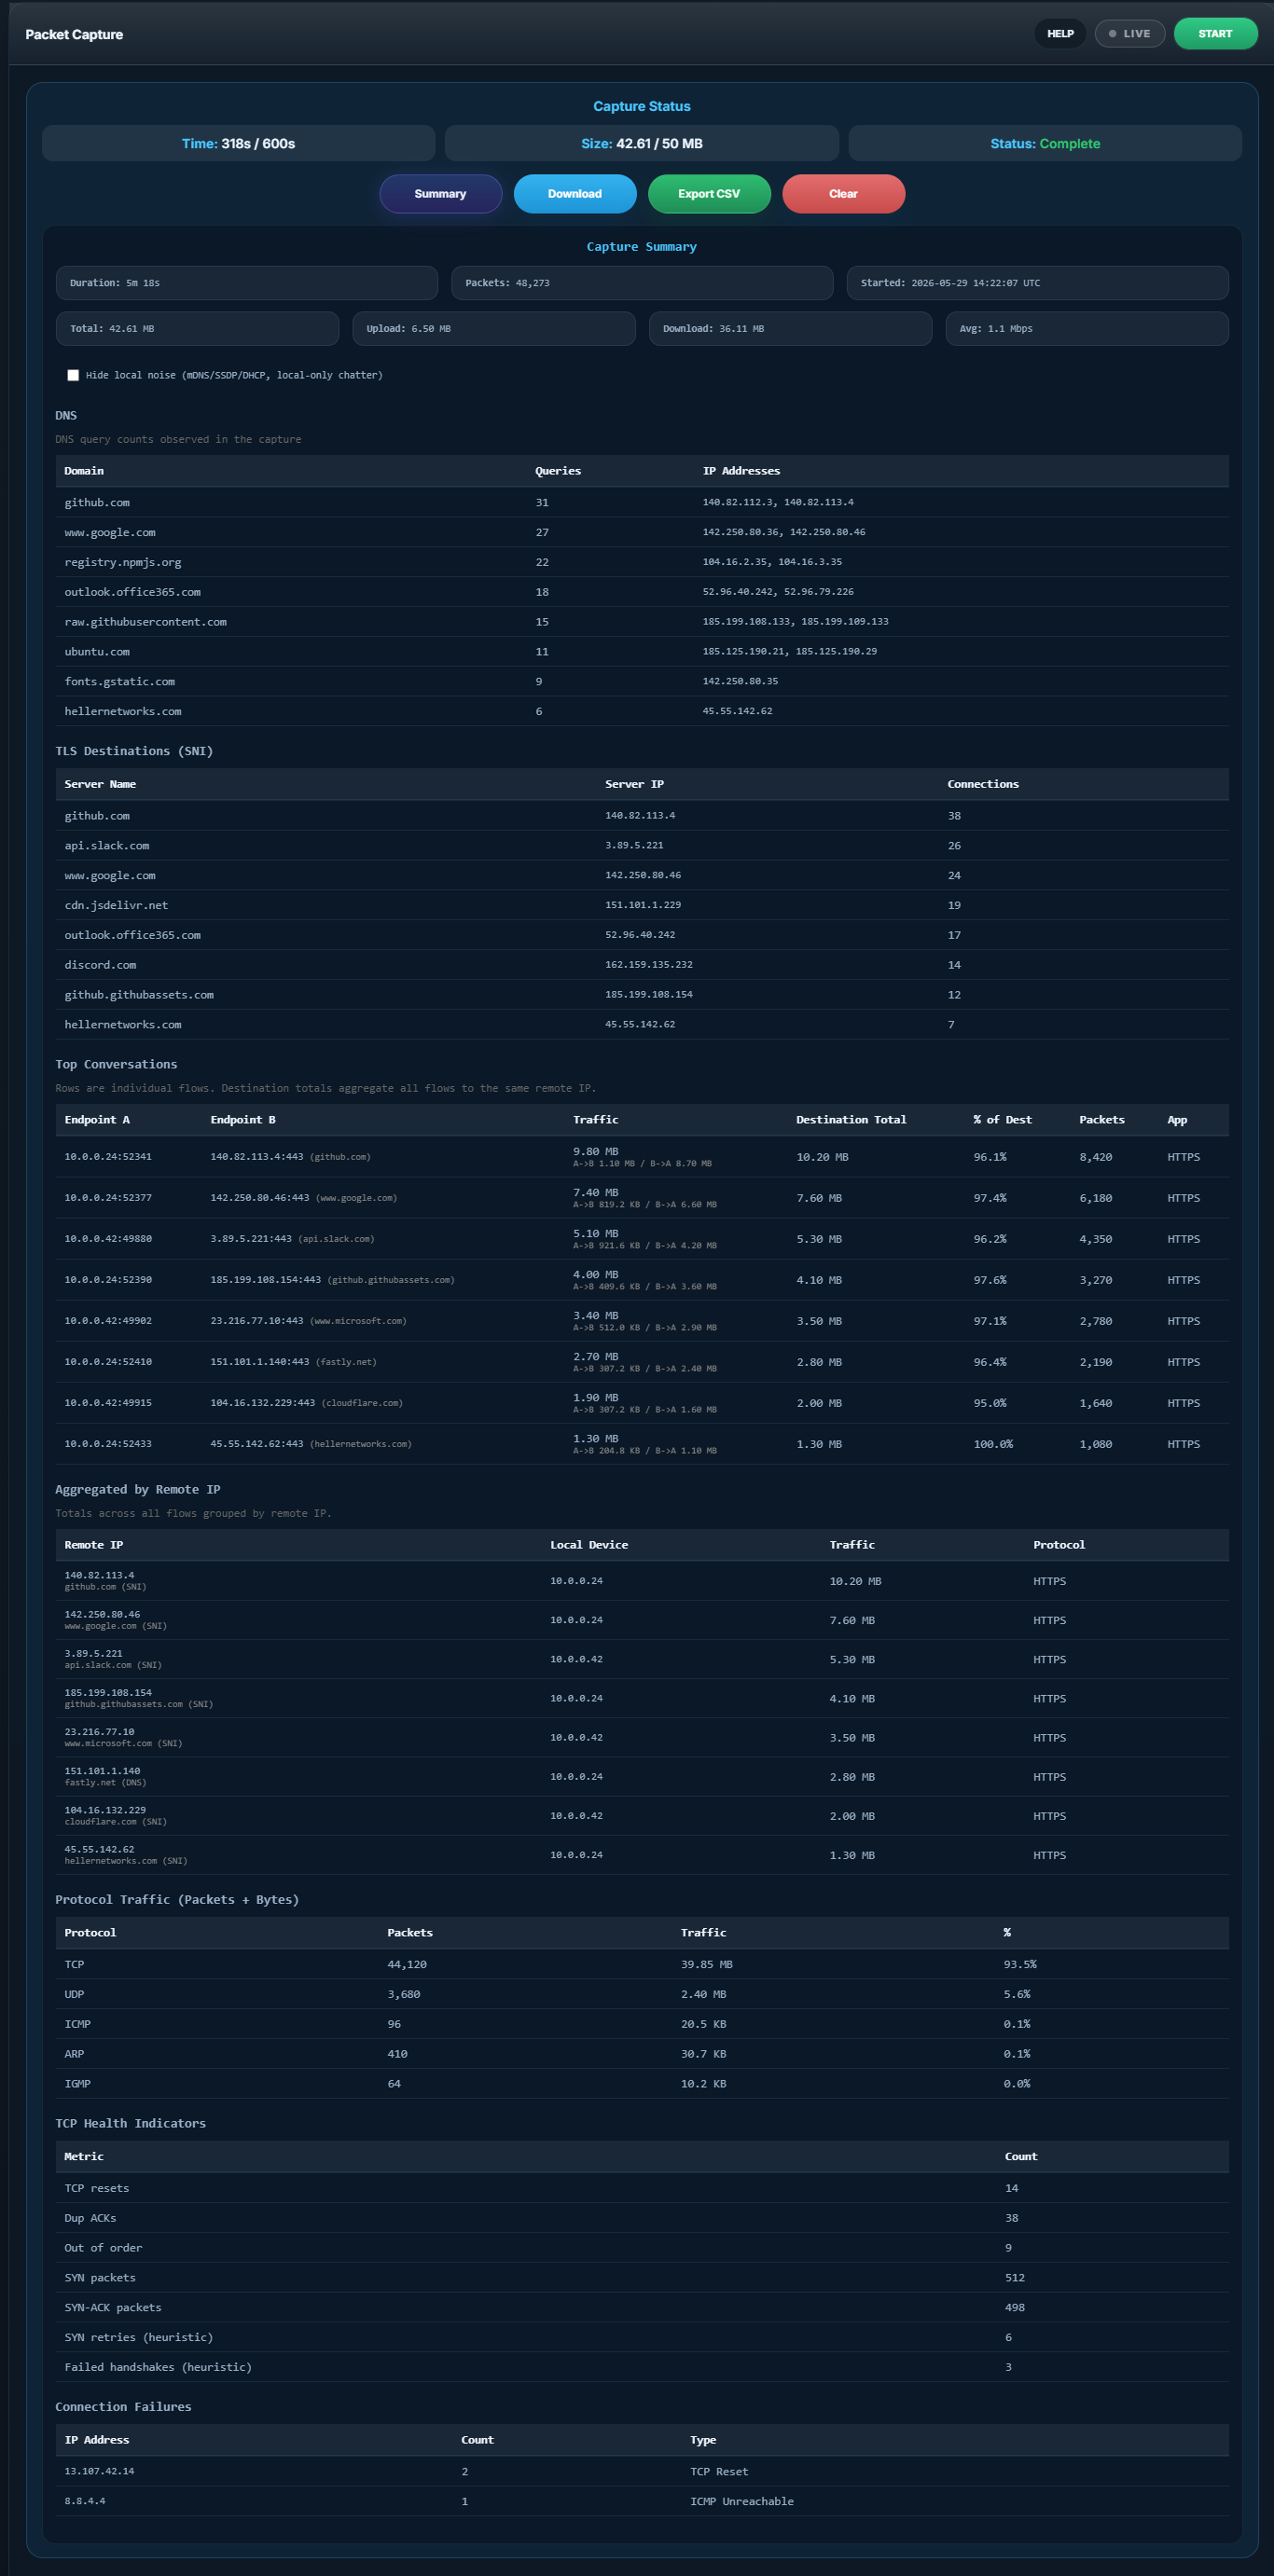The image size is (1274, 2576).
Task: Select the ubuntu.com DNS domain
Action: pyautogui.click(x=97, y=652)
